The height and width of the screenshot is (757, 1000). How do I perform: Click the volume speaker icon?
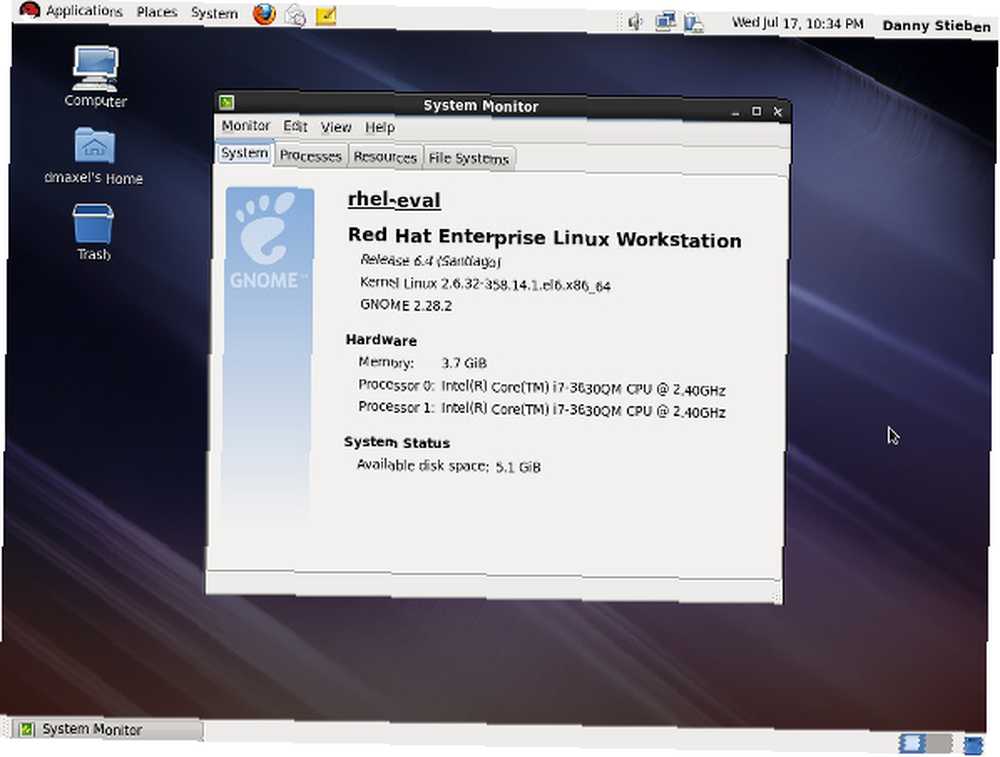[635, 22]
